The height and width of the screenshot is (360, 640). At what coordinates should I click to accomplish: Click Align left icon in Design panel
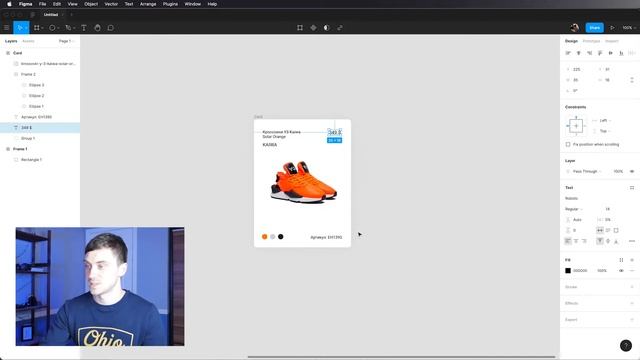pos(568,53)
